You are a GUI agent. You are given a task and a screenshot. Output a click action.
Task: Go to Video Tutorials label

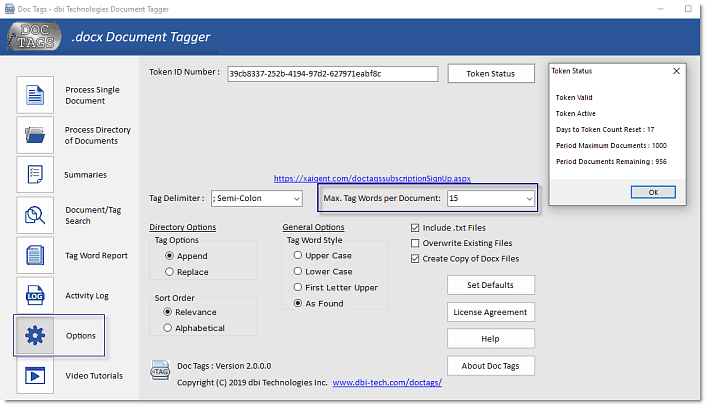pyautogui.click(x=94, y=376)
